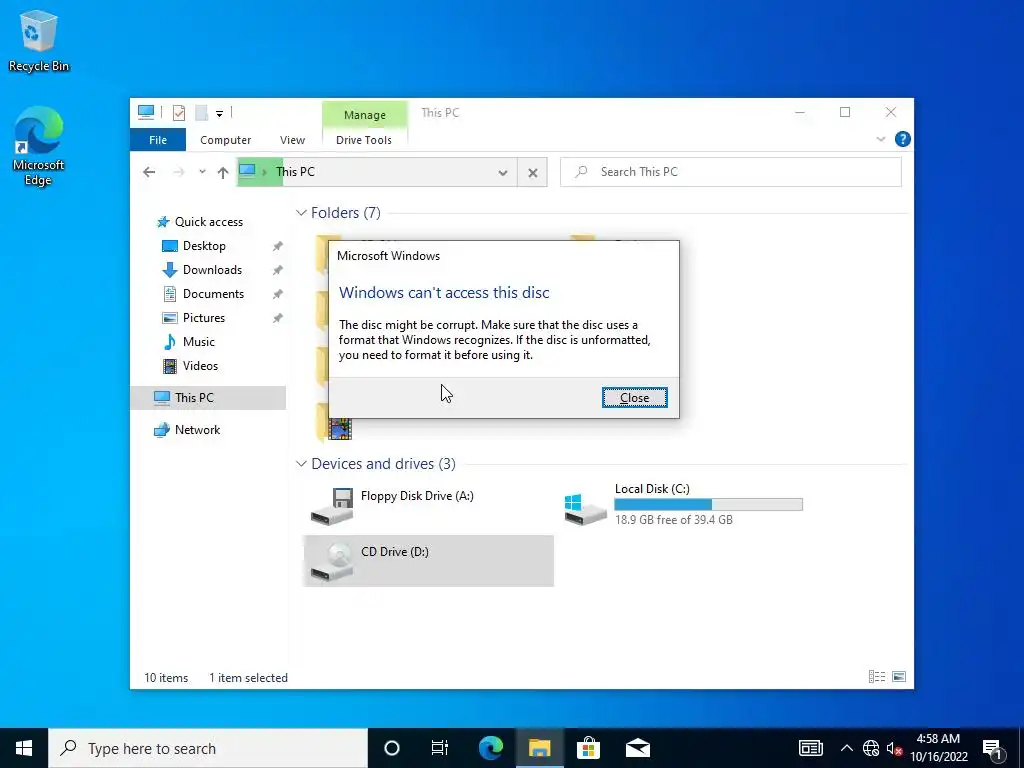The width and height of the screenshot is (1024, 768).
Task: Click the Search This PC field
Action: 731,172
